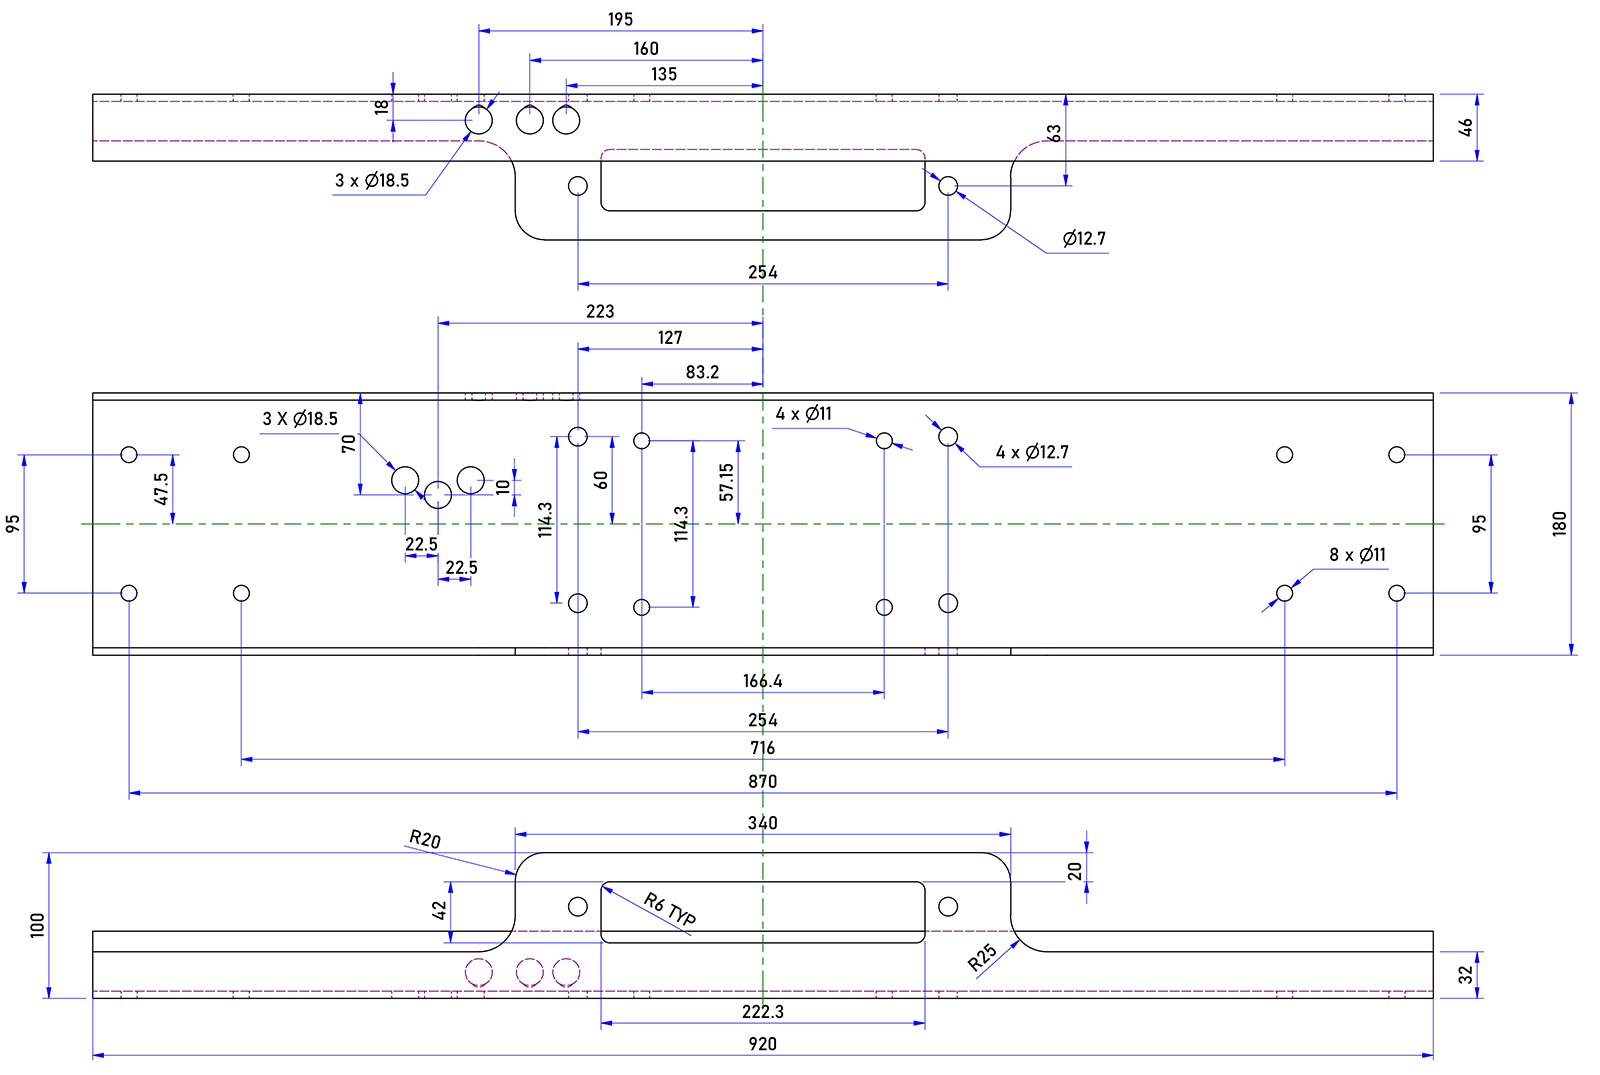Select the 222.3 slot width dimension
Viewport: 1600px width, 1075px height.
coord(762,1011)
